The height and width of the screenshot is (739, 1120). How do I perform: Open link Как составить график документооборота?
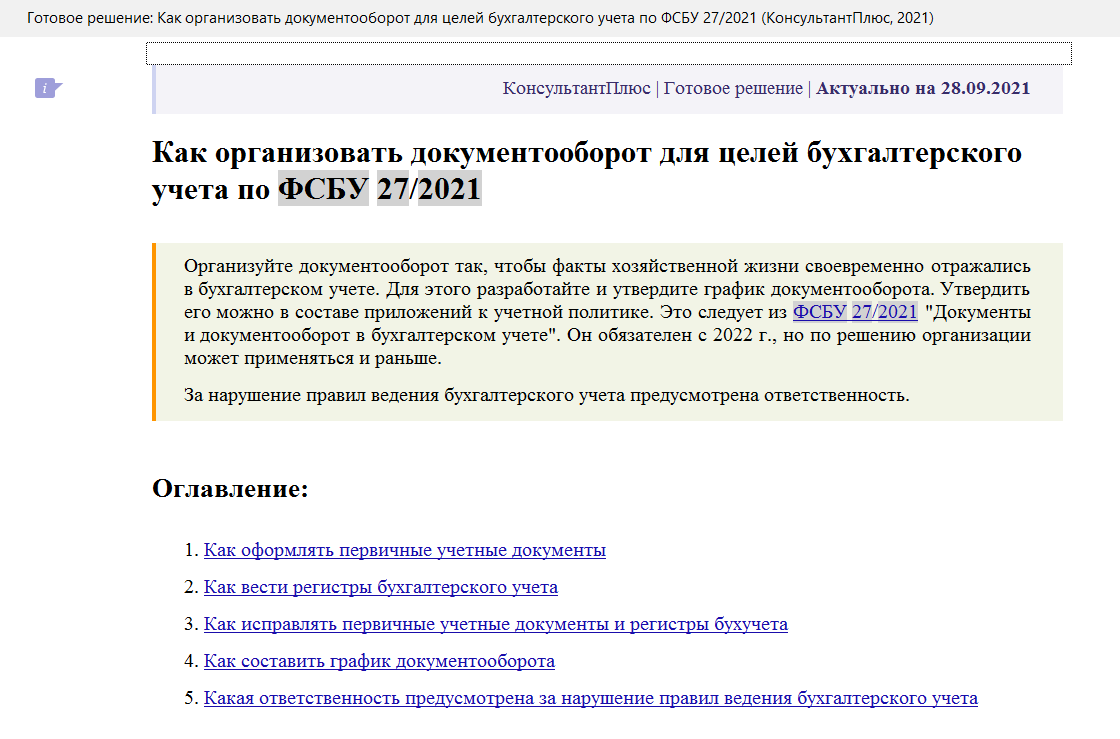pos(379,661)
